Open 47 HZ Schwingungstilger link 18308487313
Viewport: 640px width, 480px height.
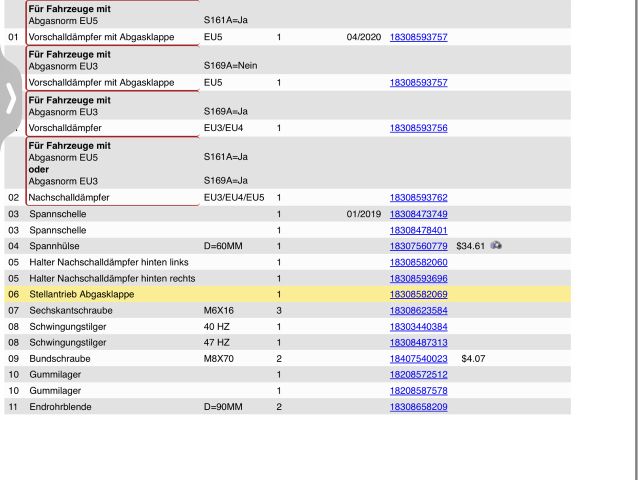point(418,342)
